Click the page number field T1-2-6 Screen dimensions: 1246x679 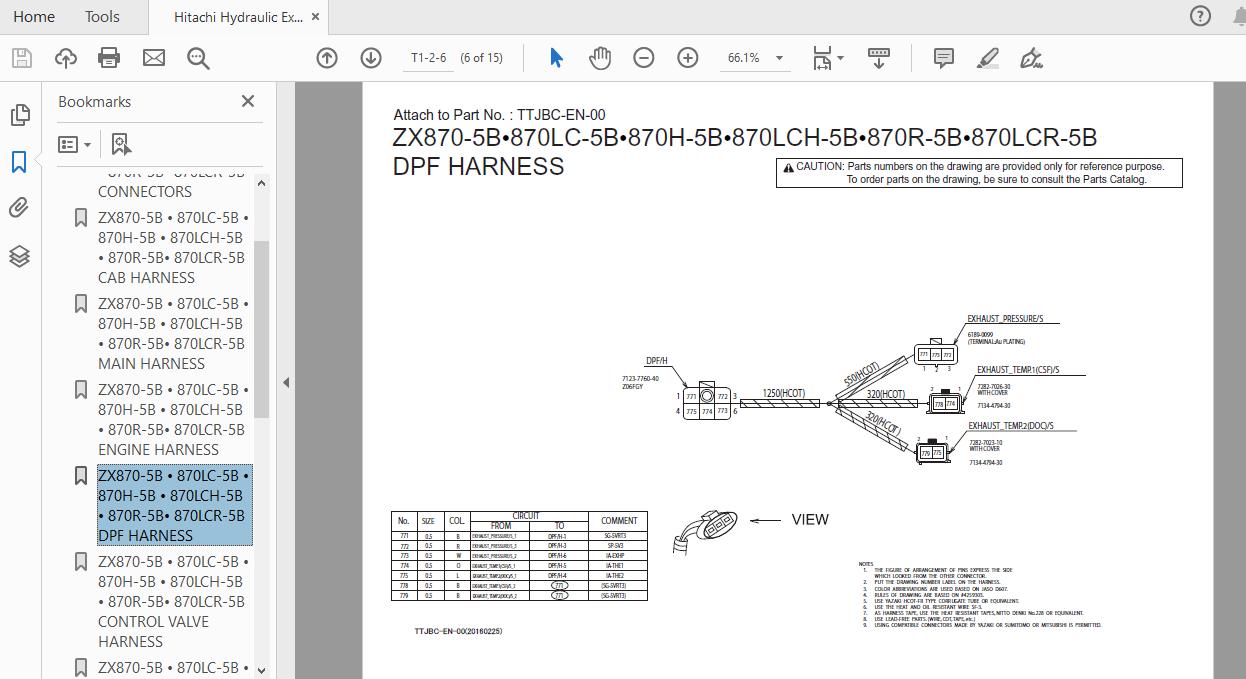pyautogui.click(x=429, y=58)
